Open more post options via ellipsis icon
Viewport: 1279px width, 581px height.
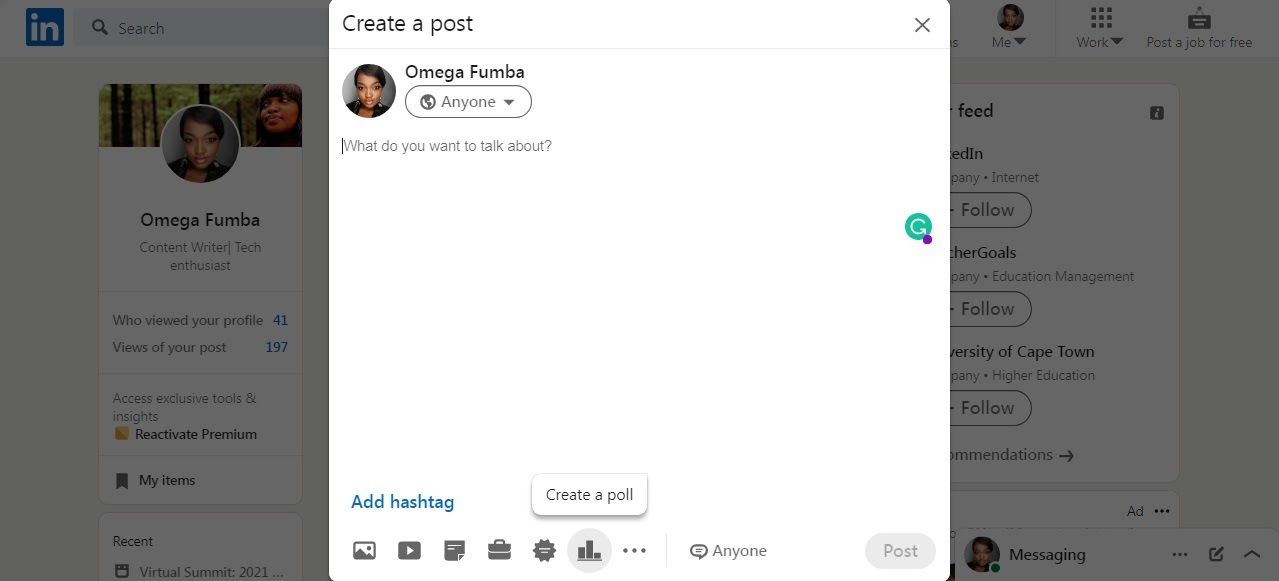coord(634,550)
